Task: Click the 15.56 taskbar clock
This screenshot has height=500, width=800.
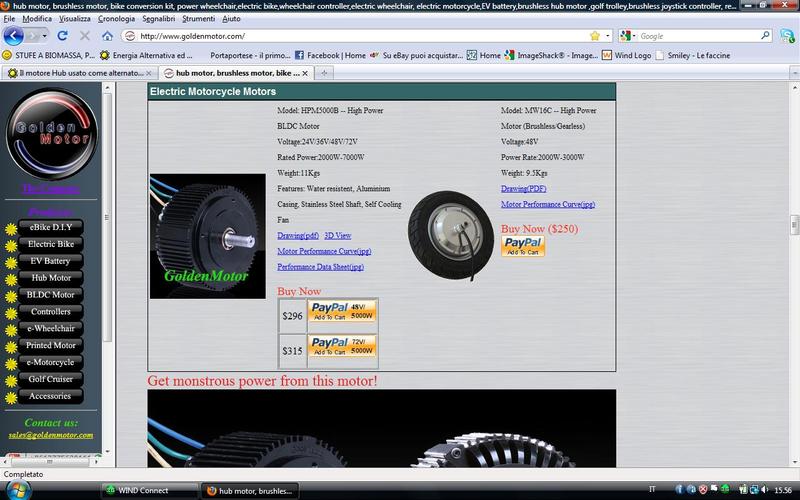Action: point(783,490)
